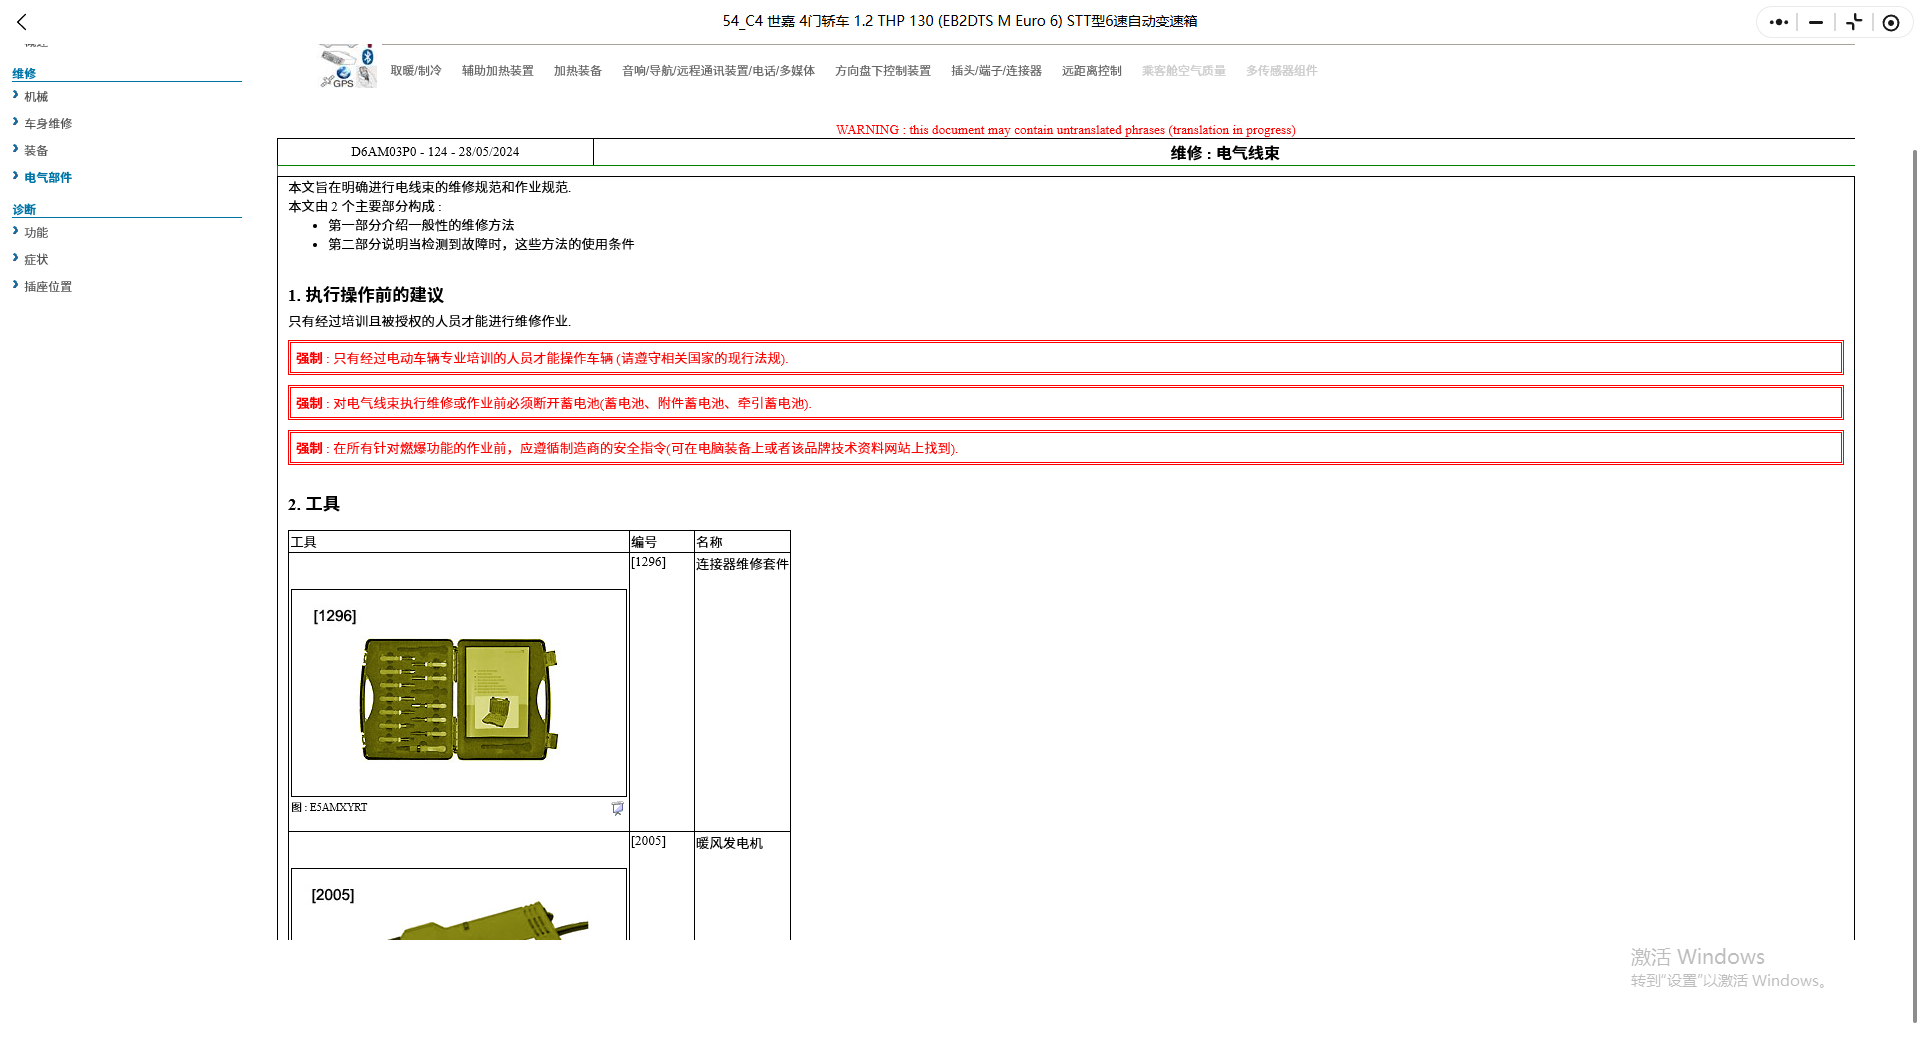Click the page's vertical scrollbar

click(x=1914, y=585)
